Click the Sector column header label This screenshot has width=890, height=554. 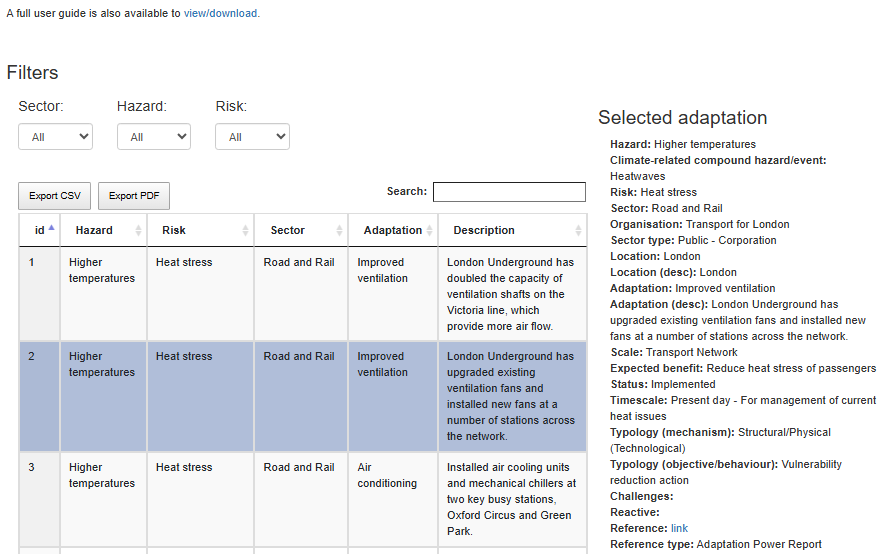pos(287,230)
